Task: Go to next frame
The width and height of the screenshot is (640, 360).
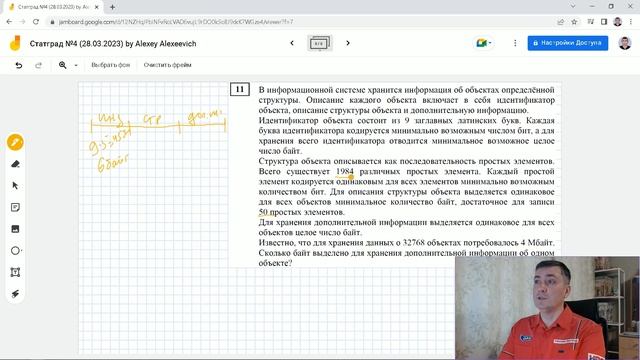Action: 348,43
